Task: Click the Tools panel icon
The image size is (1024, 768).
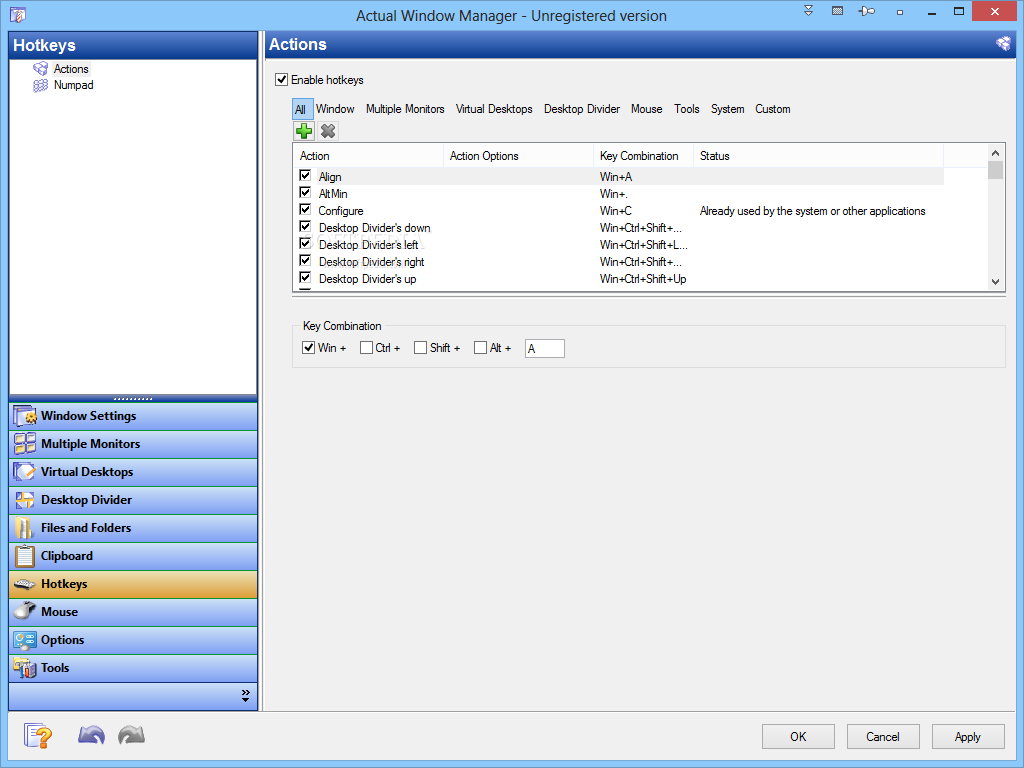Action: [25, 668]
